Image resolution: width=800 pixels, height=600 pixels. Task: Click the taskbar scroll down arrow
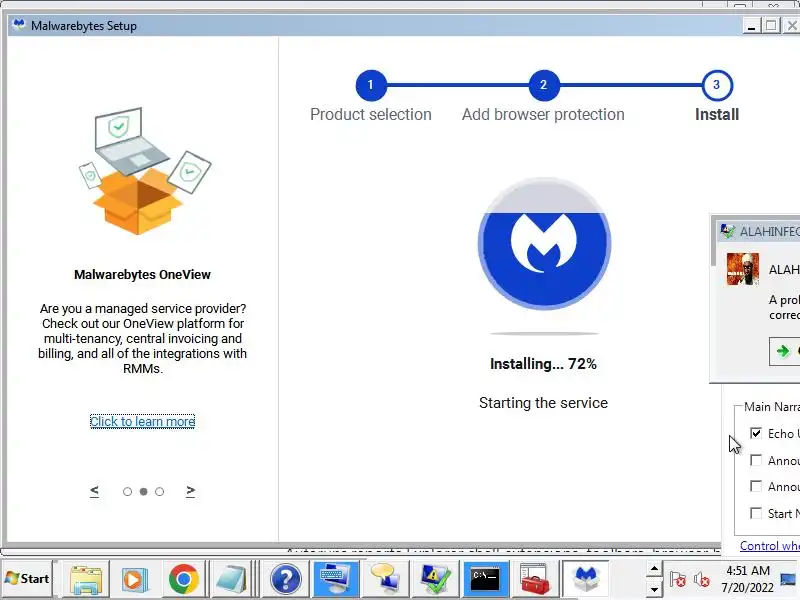(654, 589)
